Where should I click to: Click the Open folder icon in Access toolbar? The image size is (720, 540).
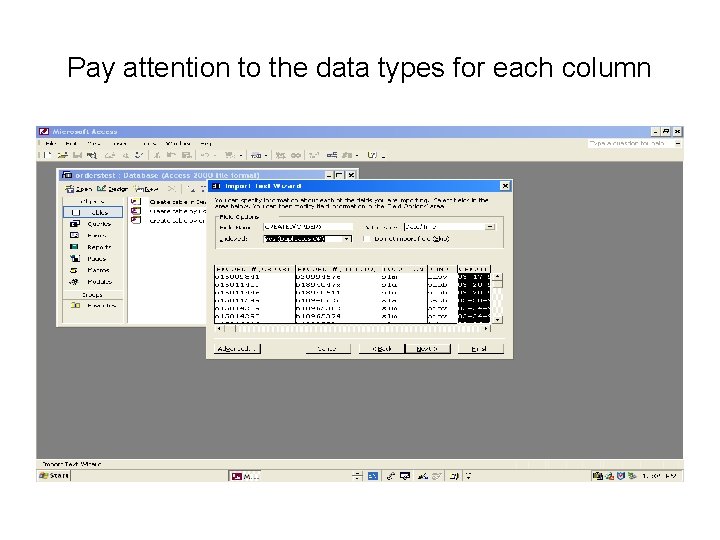coord(62,155)
